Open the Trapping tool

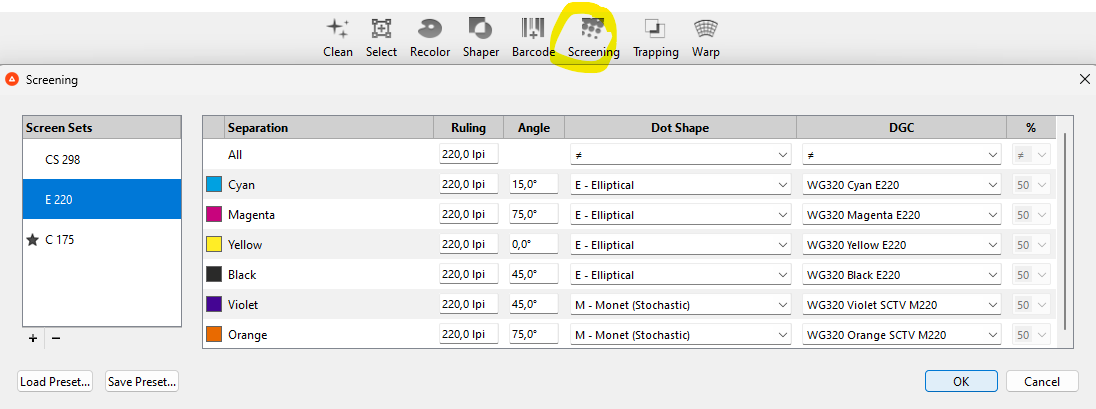click(x=655, y=36)
